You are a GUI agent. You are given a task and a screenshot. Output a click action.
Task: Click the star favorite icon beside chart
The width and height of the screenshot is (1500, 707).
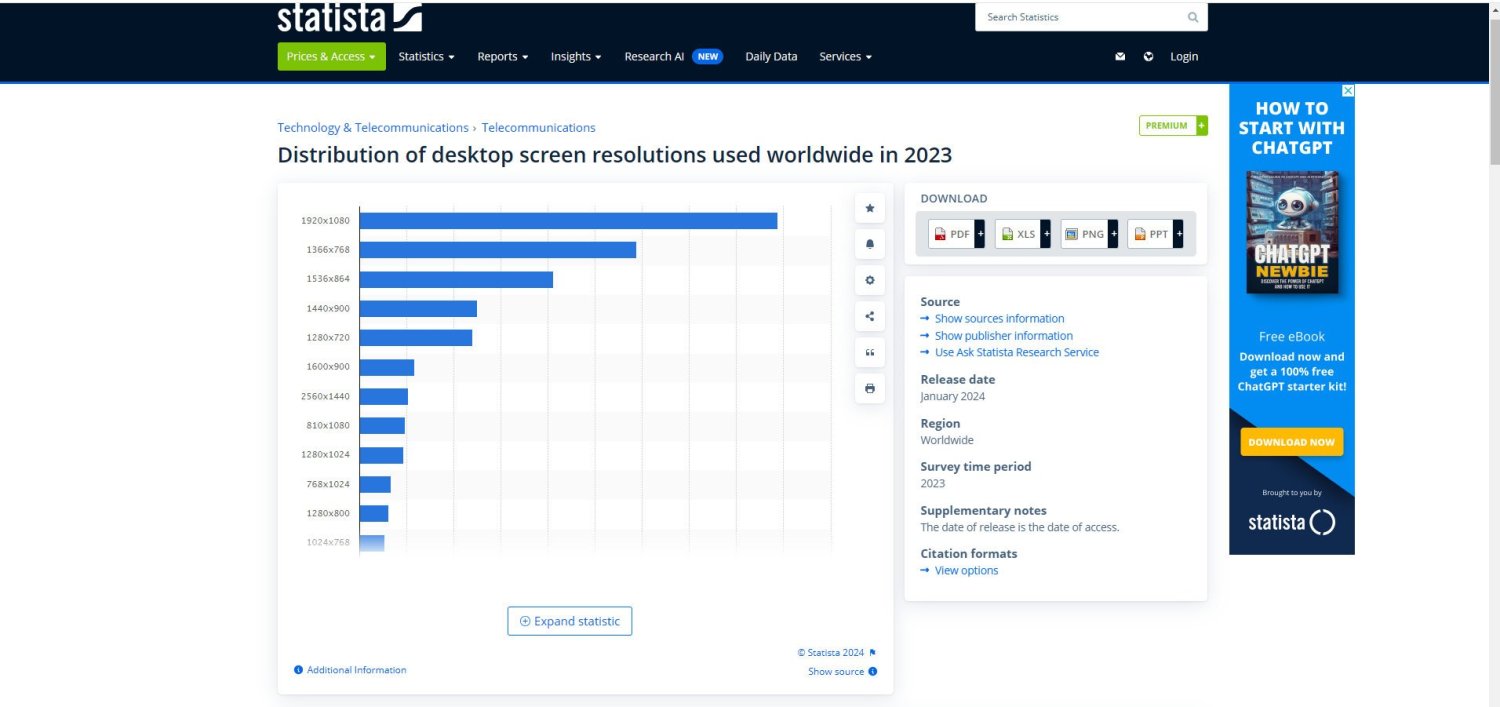[x=869, y=208]
